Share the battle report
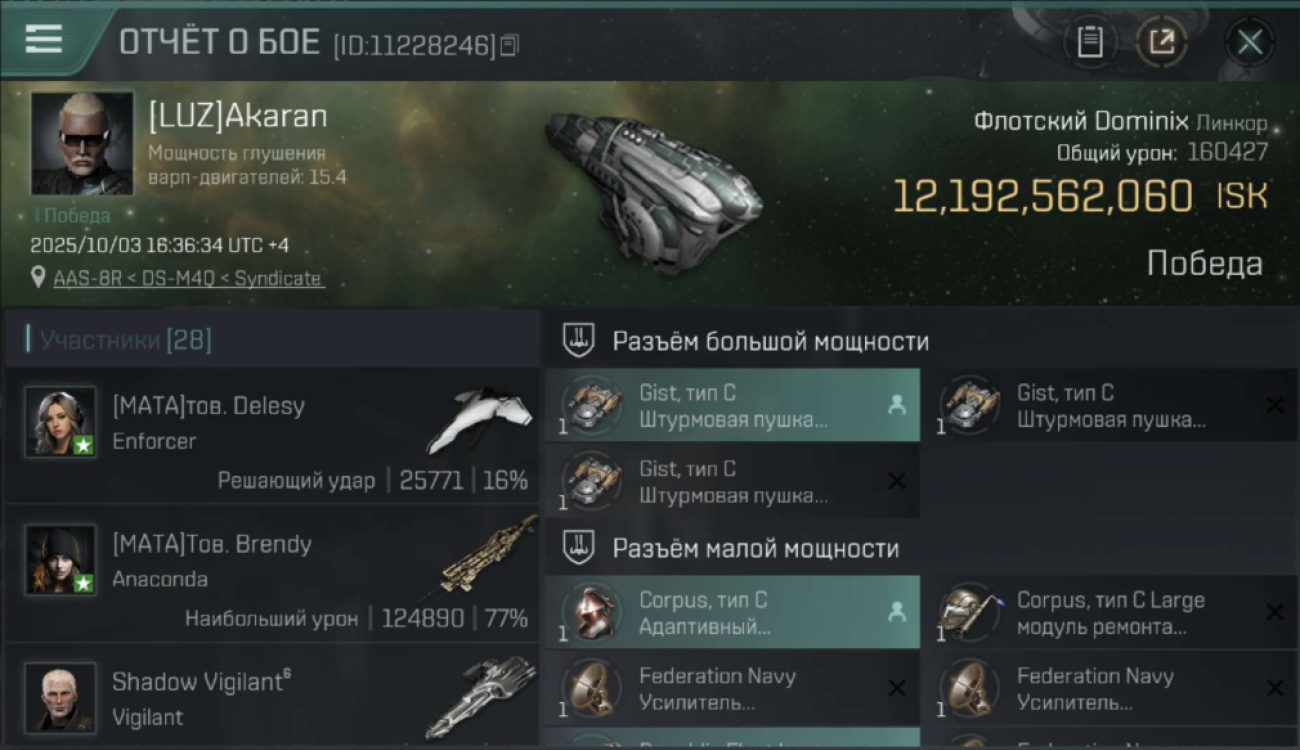1300x750 pixels. click(x=1161, y=42)
